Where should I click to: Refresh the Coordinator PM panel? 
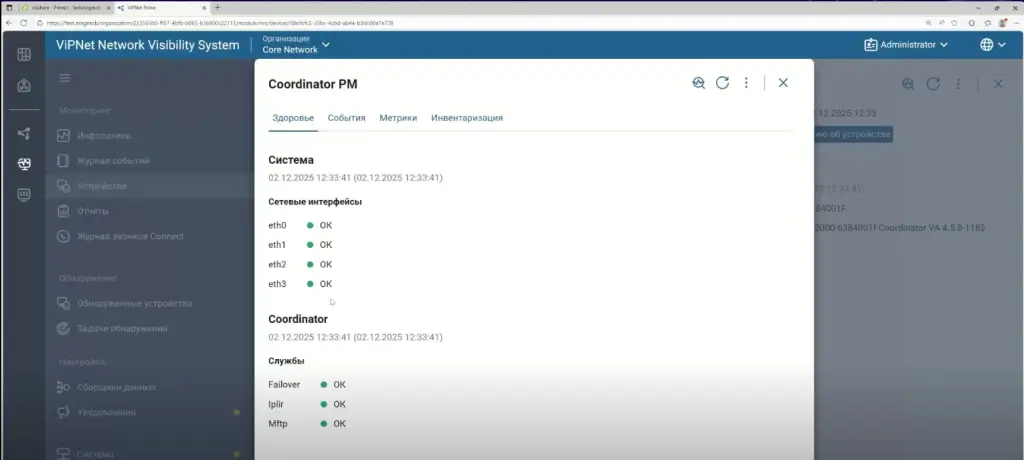coord(722,83)
